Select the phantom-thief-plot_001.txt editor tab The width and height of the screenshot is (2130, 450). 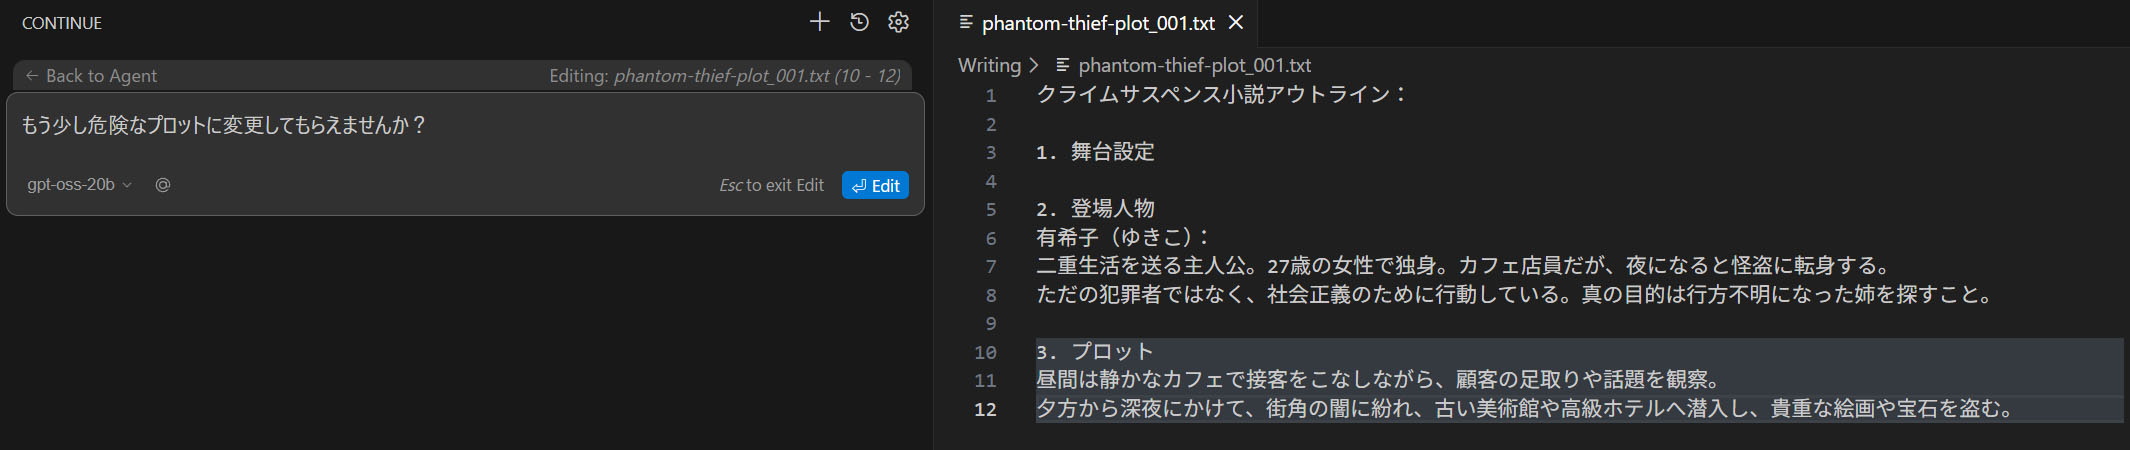(1097, 23)
